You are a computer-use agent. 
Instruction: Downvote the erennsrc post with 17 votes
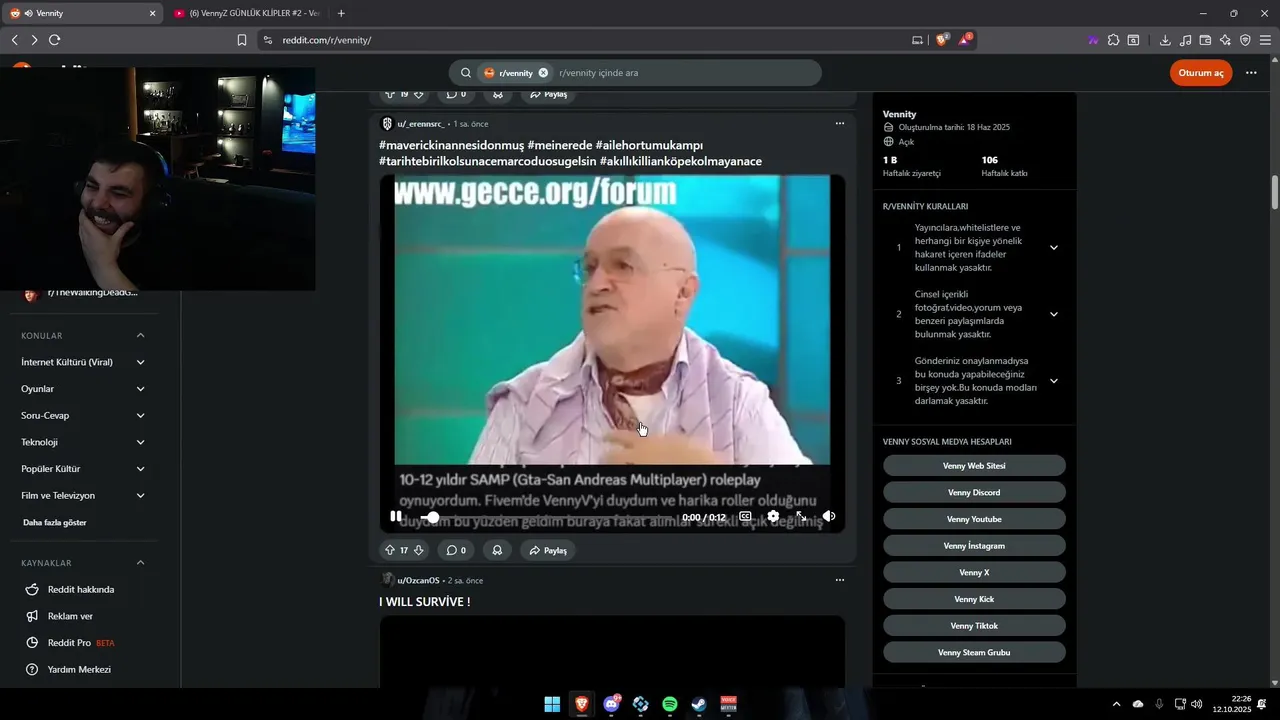[419, 550]
